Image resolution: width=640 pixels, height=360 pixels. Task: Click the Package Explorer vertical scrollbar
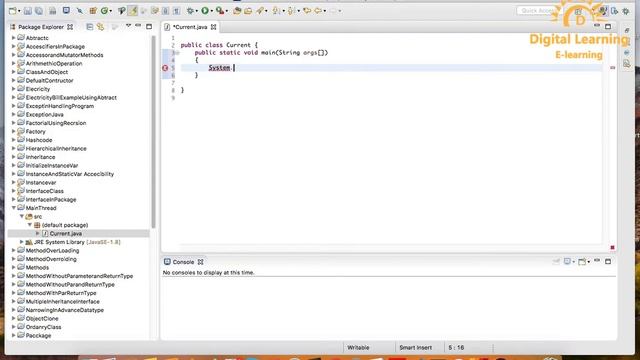[154, 132]
